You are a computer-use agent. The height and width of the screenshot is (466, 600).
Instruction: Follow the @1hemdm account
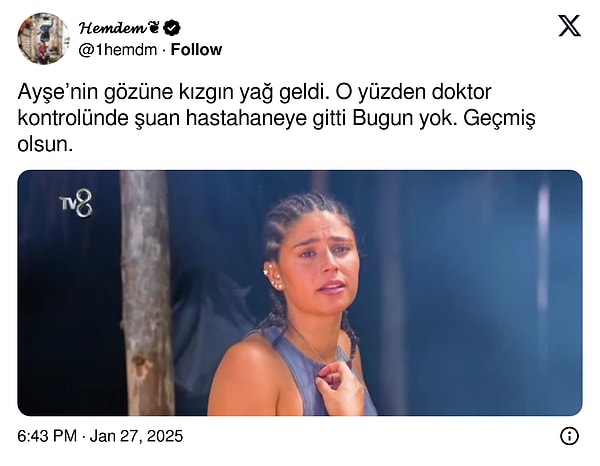tap(196, 50)
